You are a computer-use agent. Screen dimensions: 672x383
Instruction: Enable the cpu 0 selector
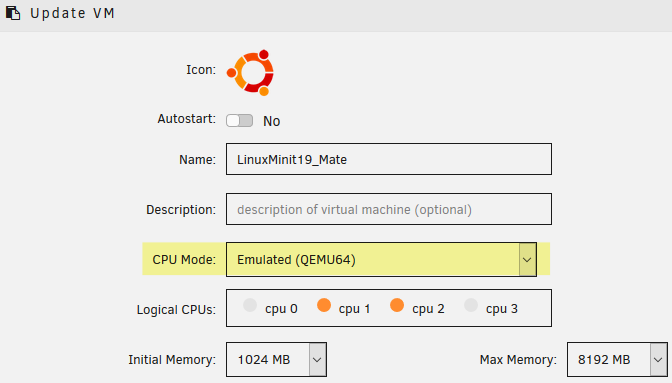pyautogui.click(x=250, y=305)
